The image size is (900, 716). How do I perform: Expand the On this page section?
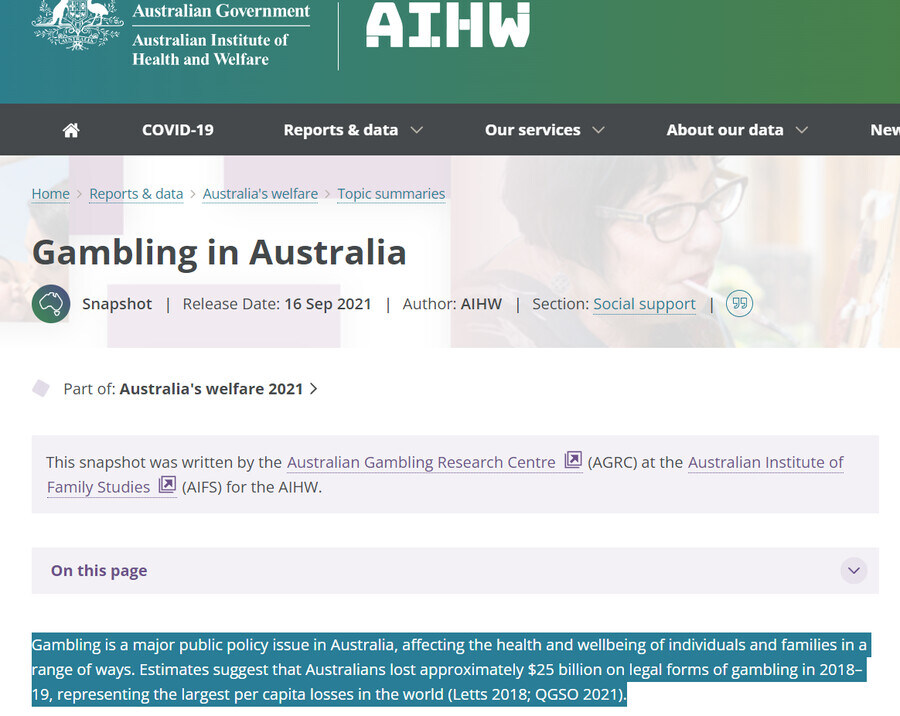[x=853, y=571]
